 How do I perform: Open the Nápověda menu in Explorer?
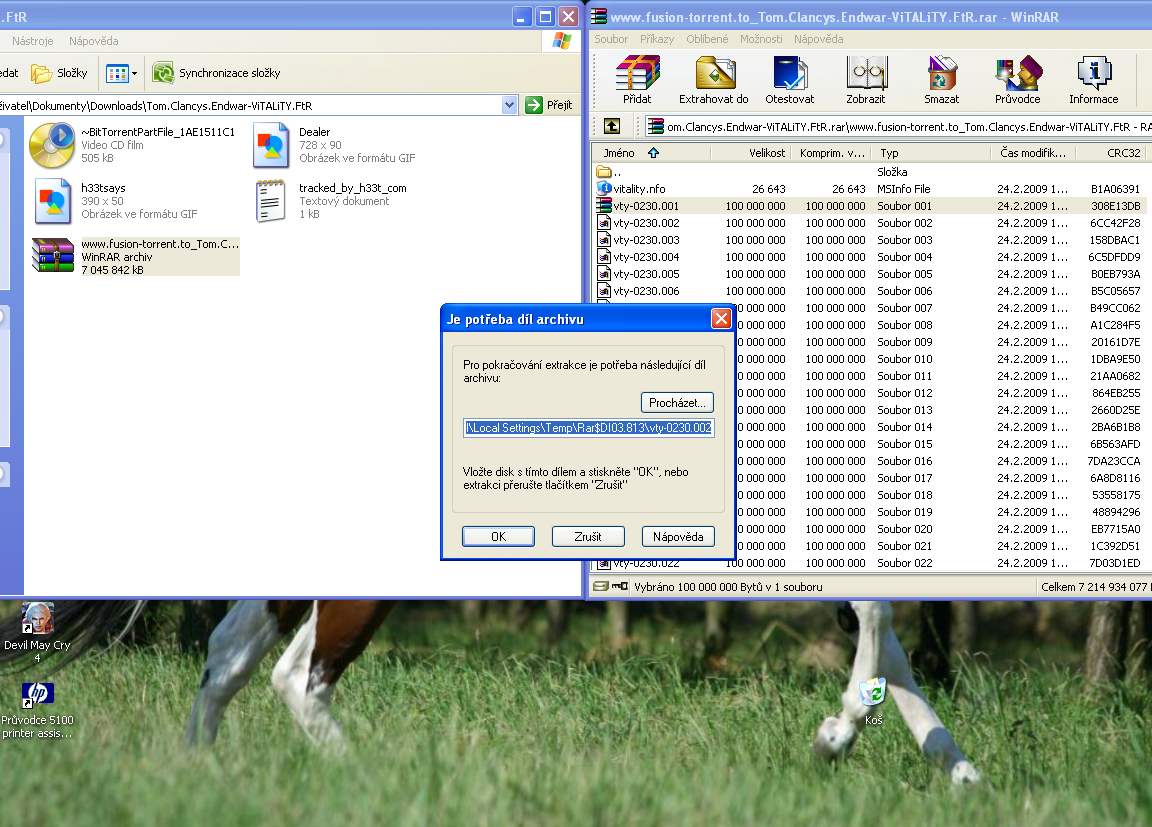(x=93, y=41)
